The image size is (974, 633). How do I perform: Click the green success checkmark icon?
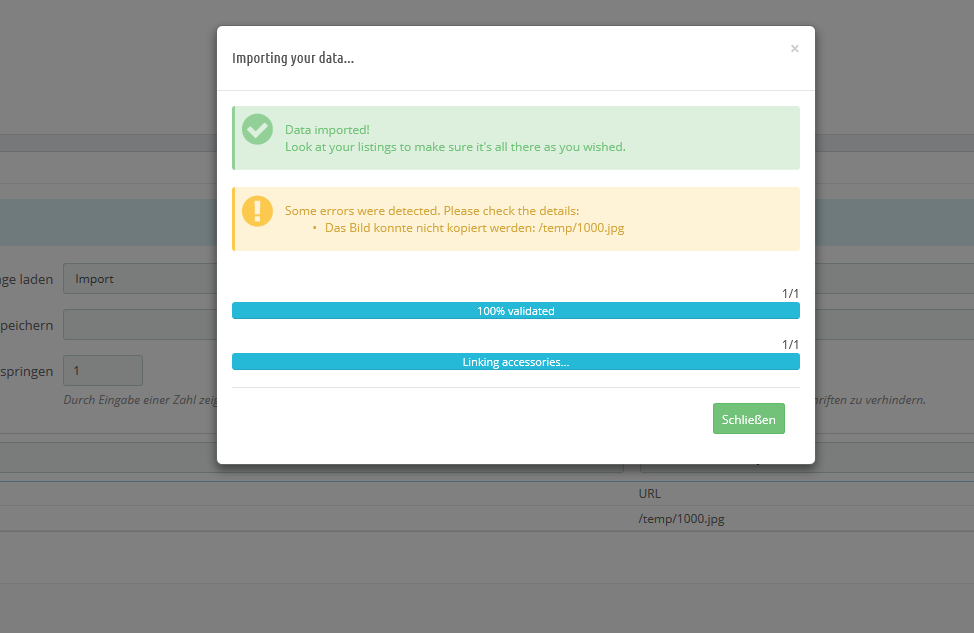coord(257,129)
